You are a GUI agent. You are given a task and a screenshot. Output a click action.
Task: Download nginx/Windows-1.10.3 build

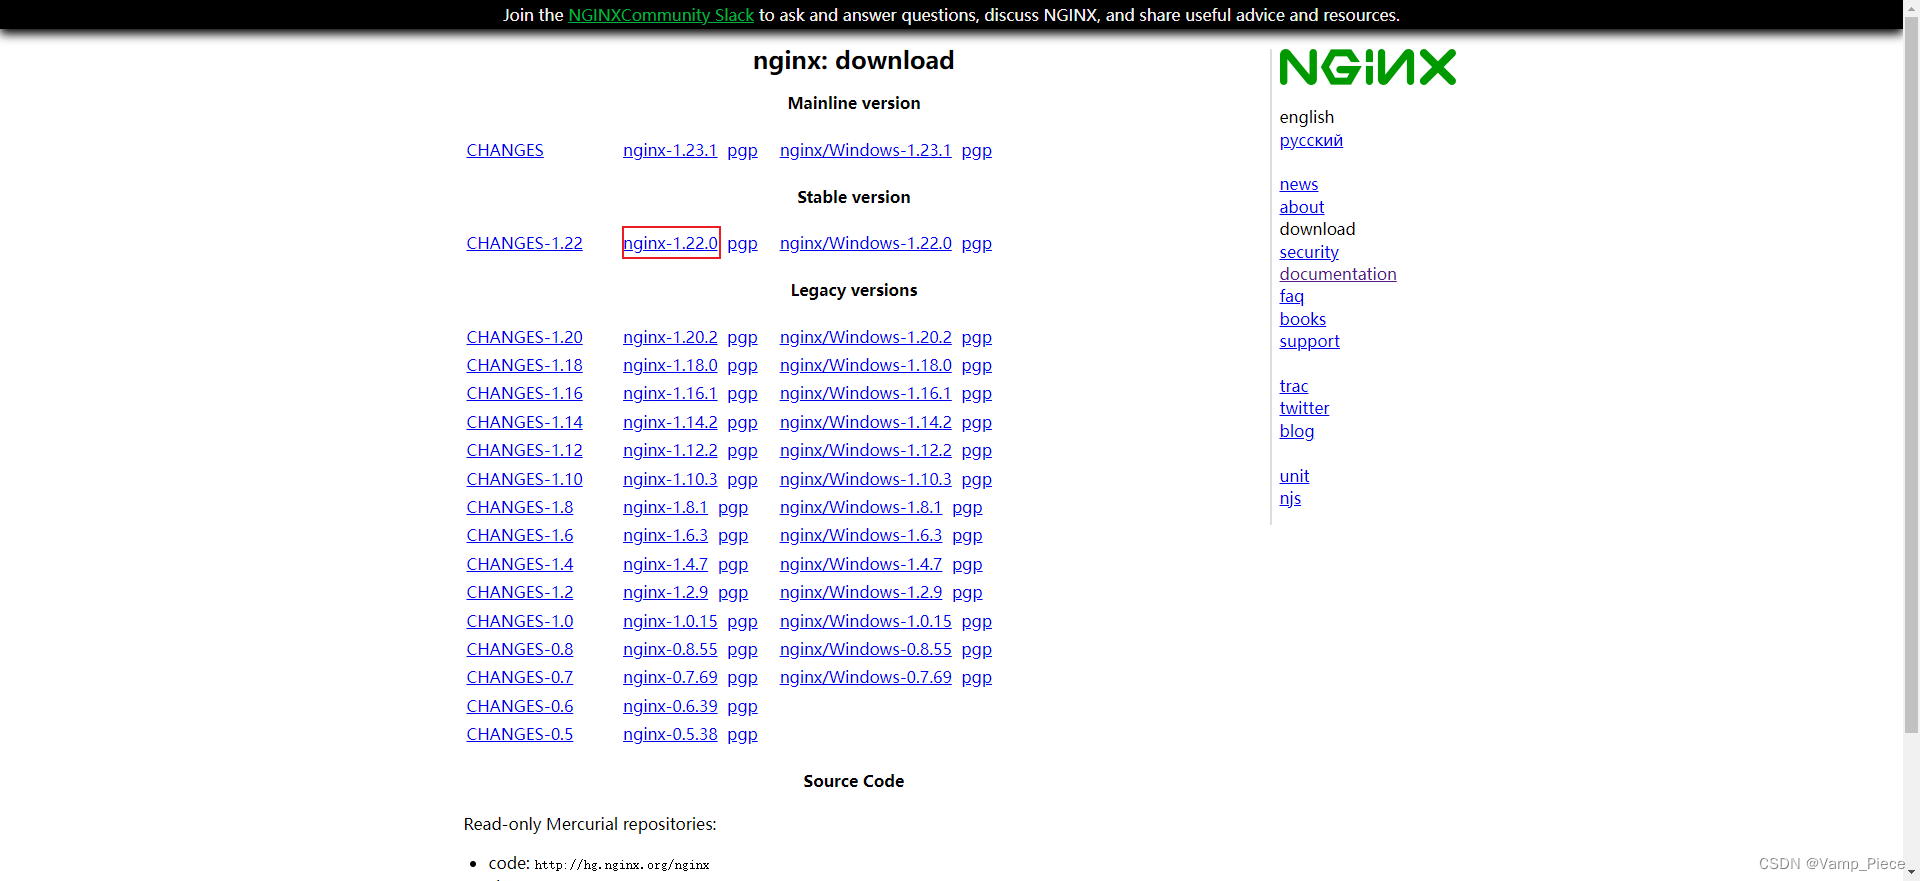tap(866, 479)
